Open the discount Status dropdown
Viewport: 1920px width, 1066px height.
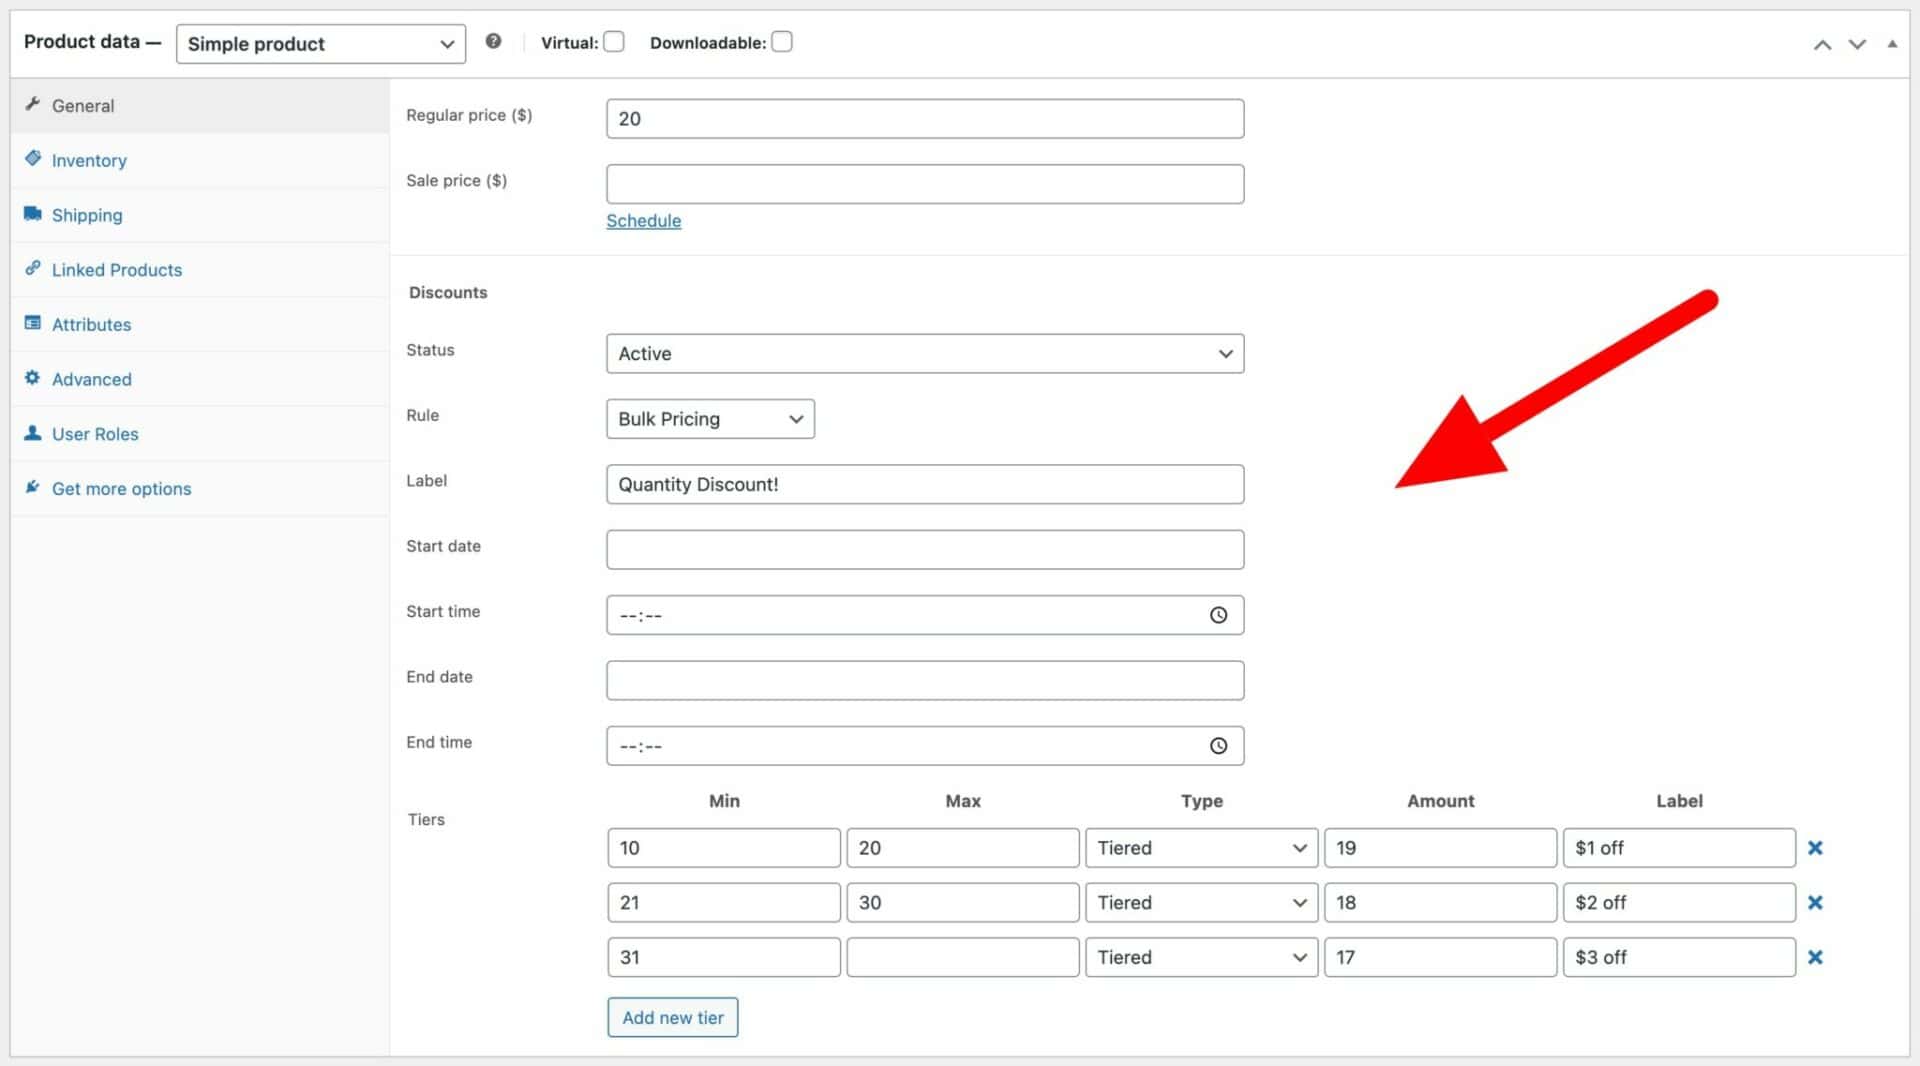pyautogui.click(x=925, y=354)
